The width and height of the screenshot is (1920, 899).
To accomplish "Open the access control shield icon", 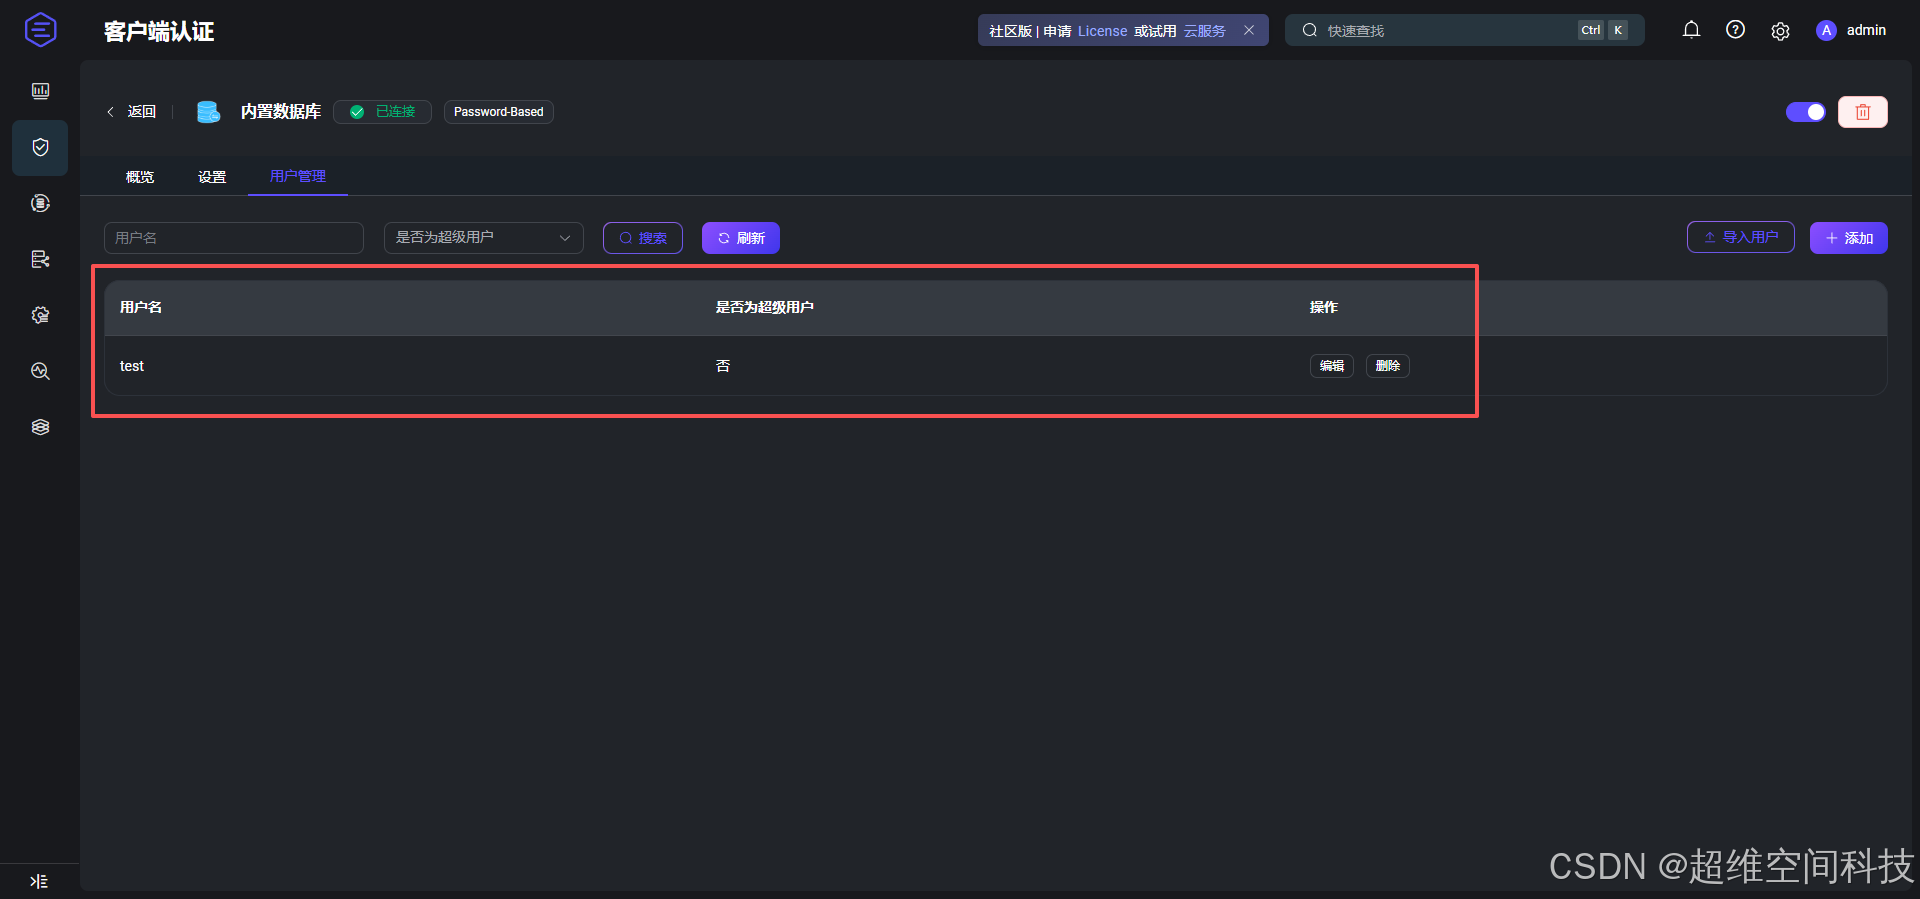I will (40, 147).
